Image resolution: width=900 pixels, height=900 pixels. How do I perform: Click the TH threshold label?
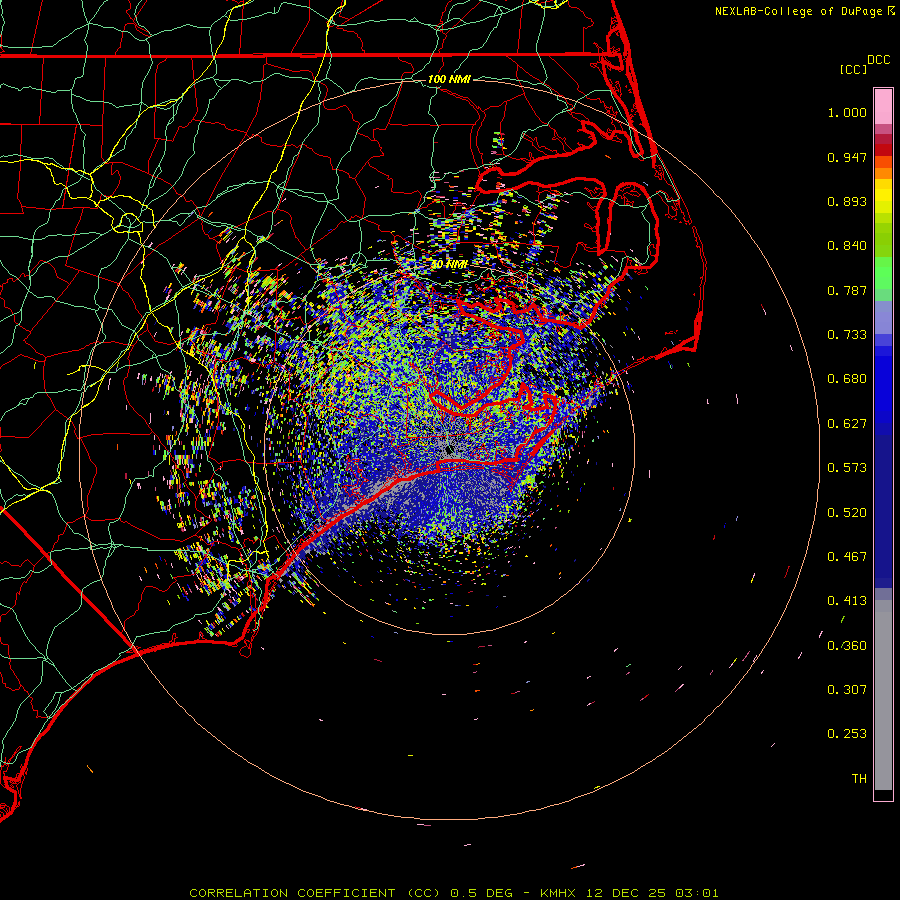tap(859, 779)
